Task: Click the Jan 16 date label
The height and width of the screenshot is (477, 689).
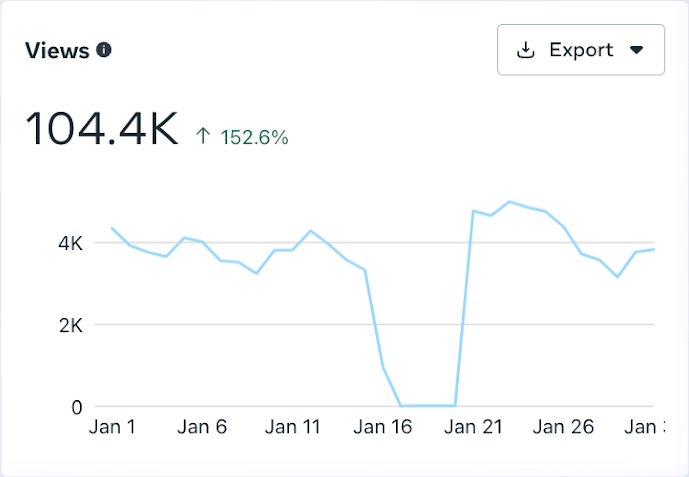Action: pyautogui.click(x=384, y=427)
